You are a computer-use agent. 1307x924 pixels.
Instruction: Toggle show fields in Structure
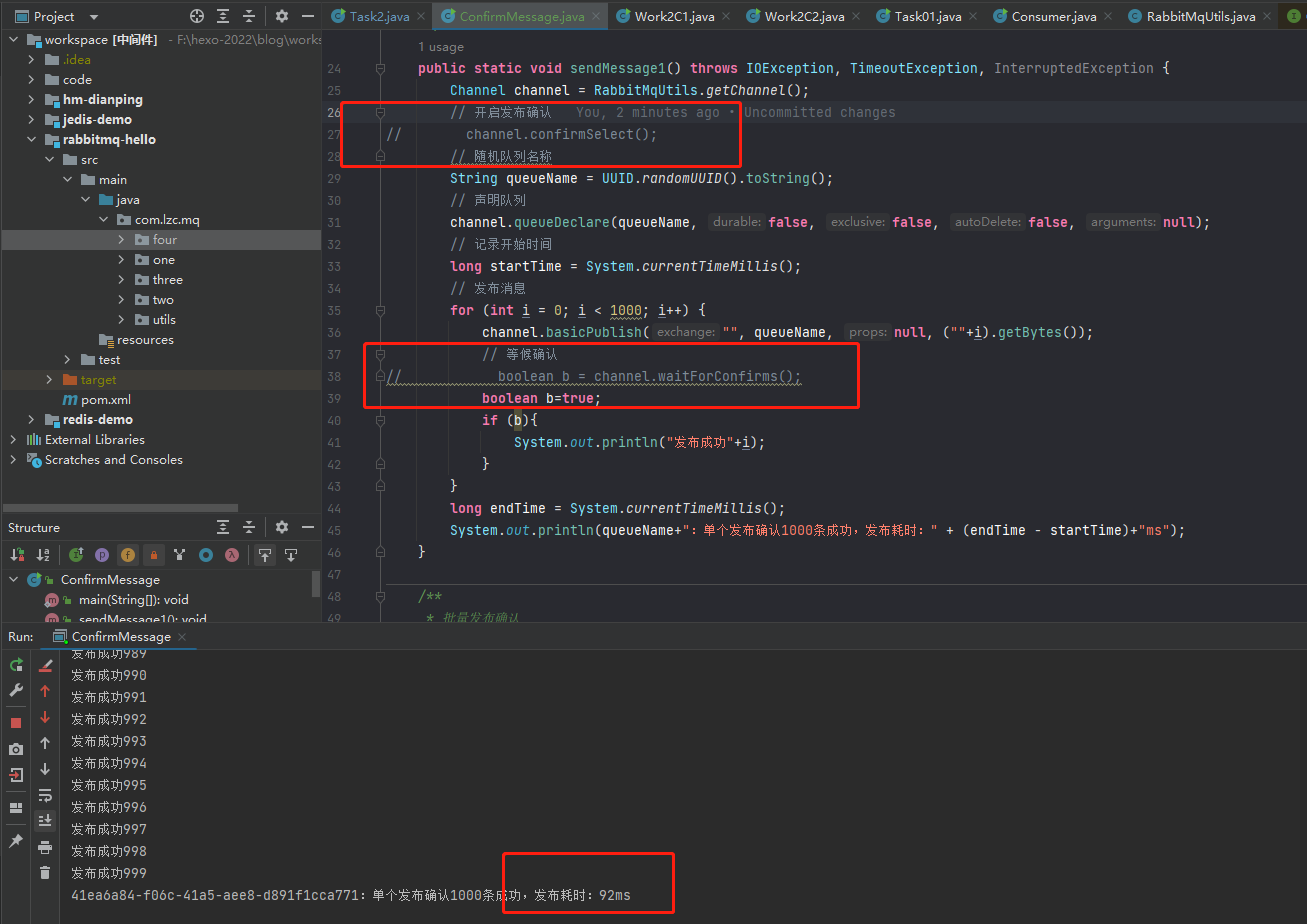128,555
